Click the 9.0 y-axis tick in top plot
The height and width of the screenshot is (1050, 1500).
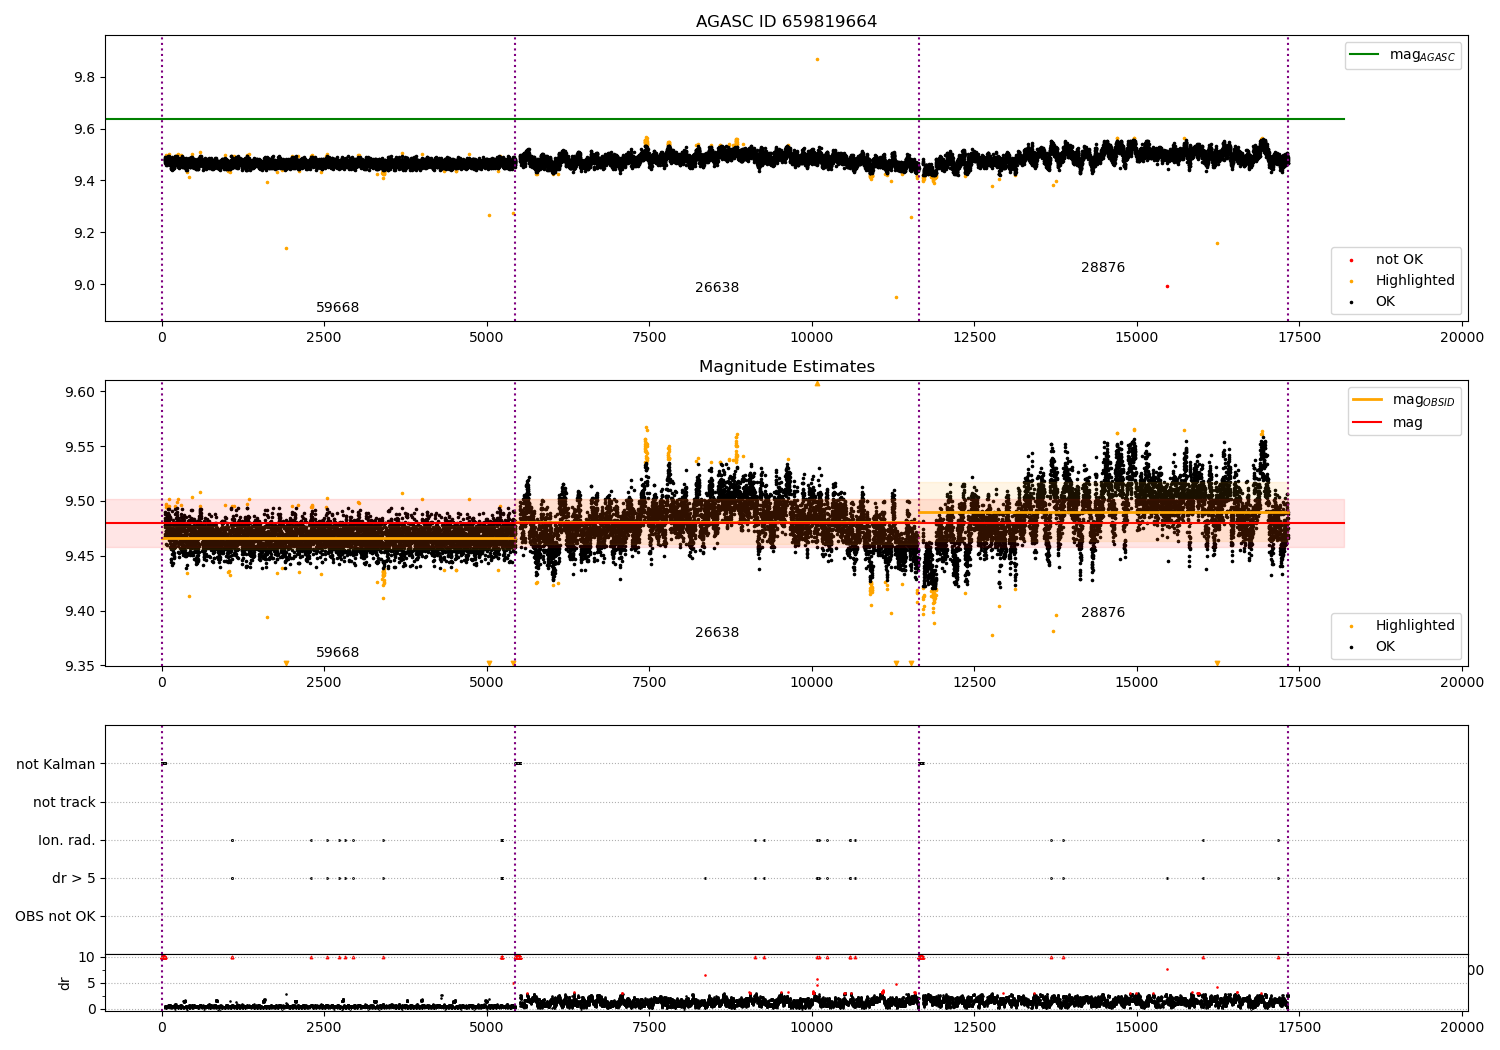tap(83, 285)
